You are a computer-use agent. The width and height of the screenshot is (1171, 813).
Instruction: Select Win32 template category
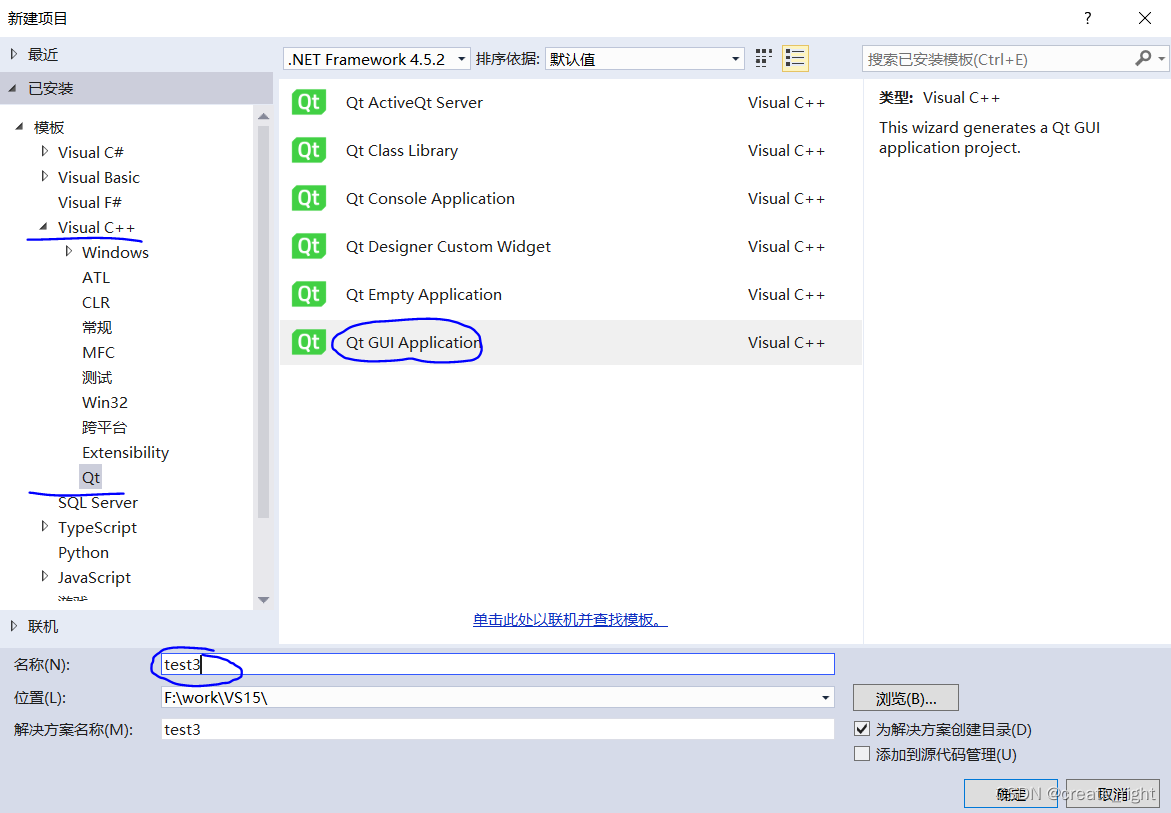click(105, 402)
